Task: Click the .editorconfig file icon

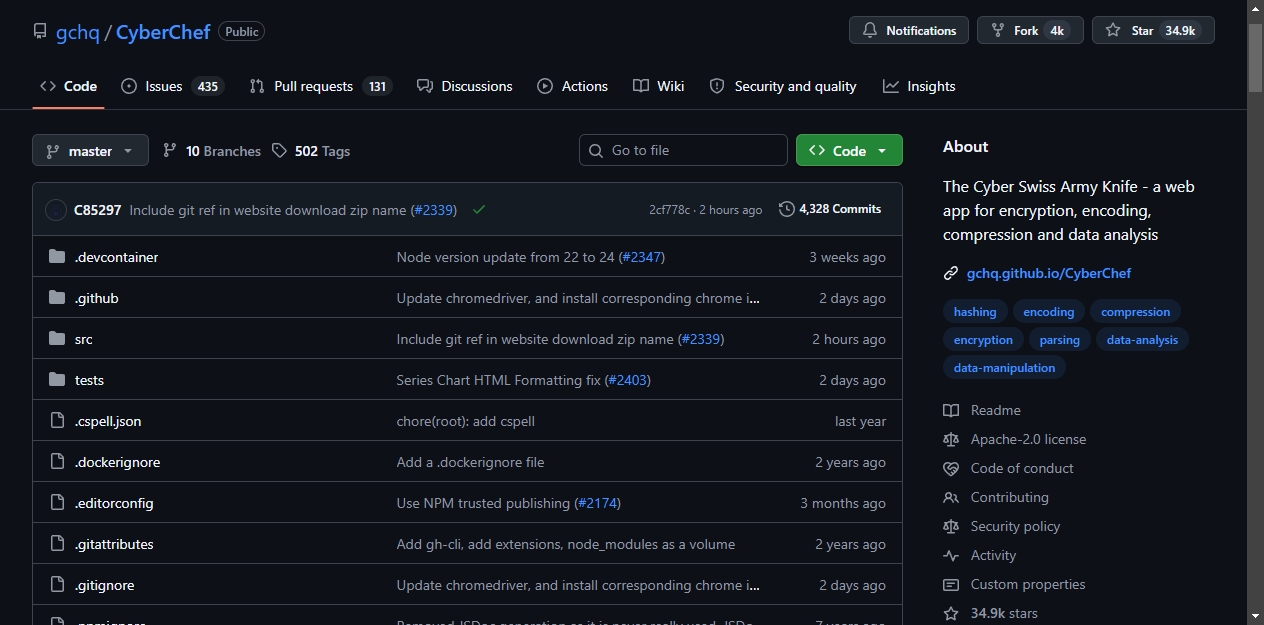Action: point(57,503)
